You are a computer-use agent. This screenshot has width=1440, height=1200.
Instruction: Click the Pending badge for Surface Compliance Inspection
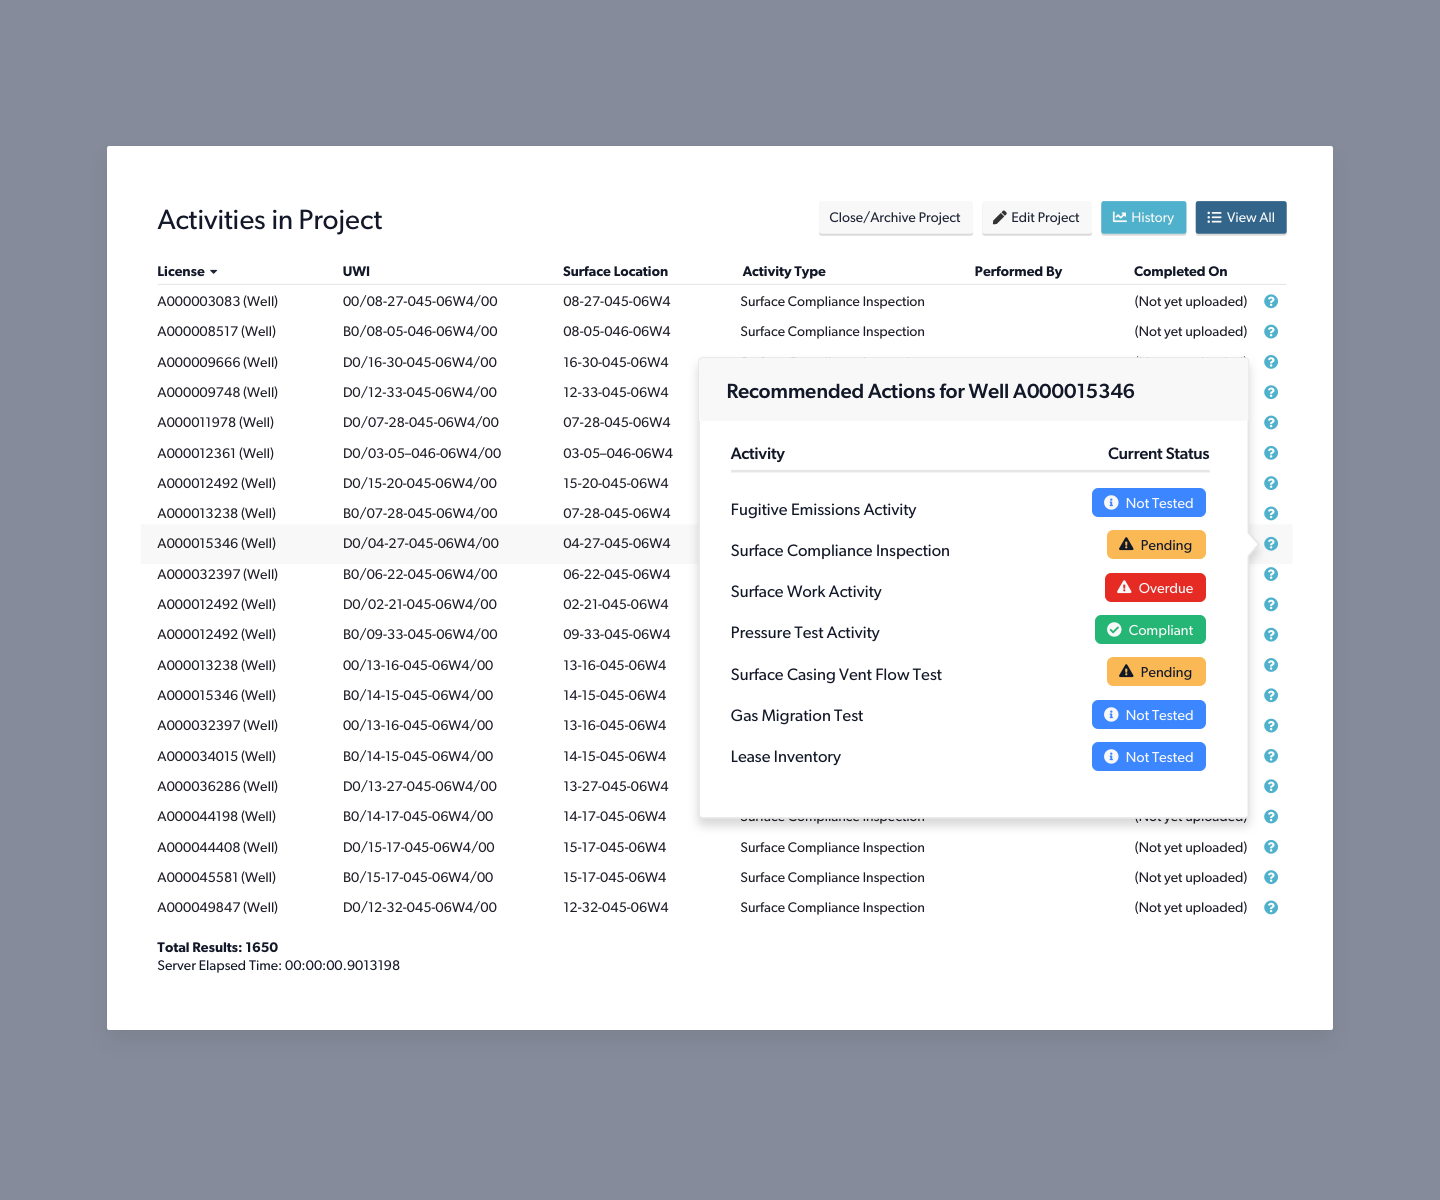pos(1155,544)
